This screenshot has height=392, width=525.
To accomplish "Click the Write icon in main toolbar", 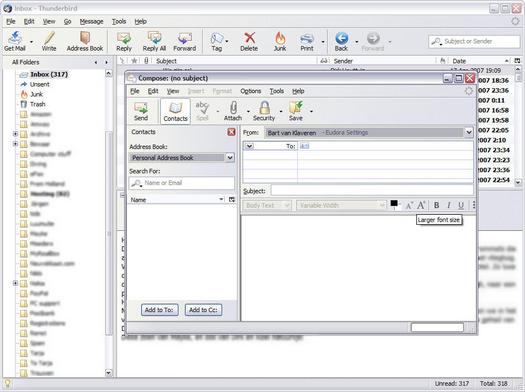I will [49, 41].
